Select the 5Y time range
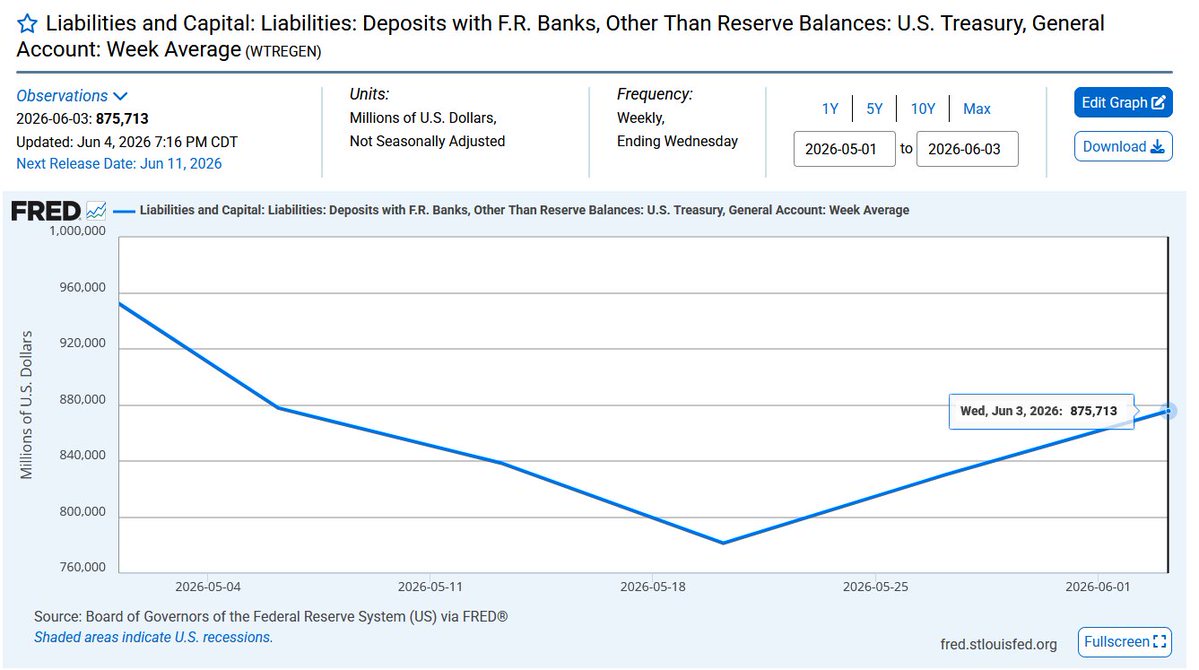1199x670 pixels. [874, 109]
